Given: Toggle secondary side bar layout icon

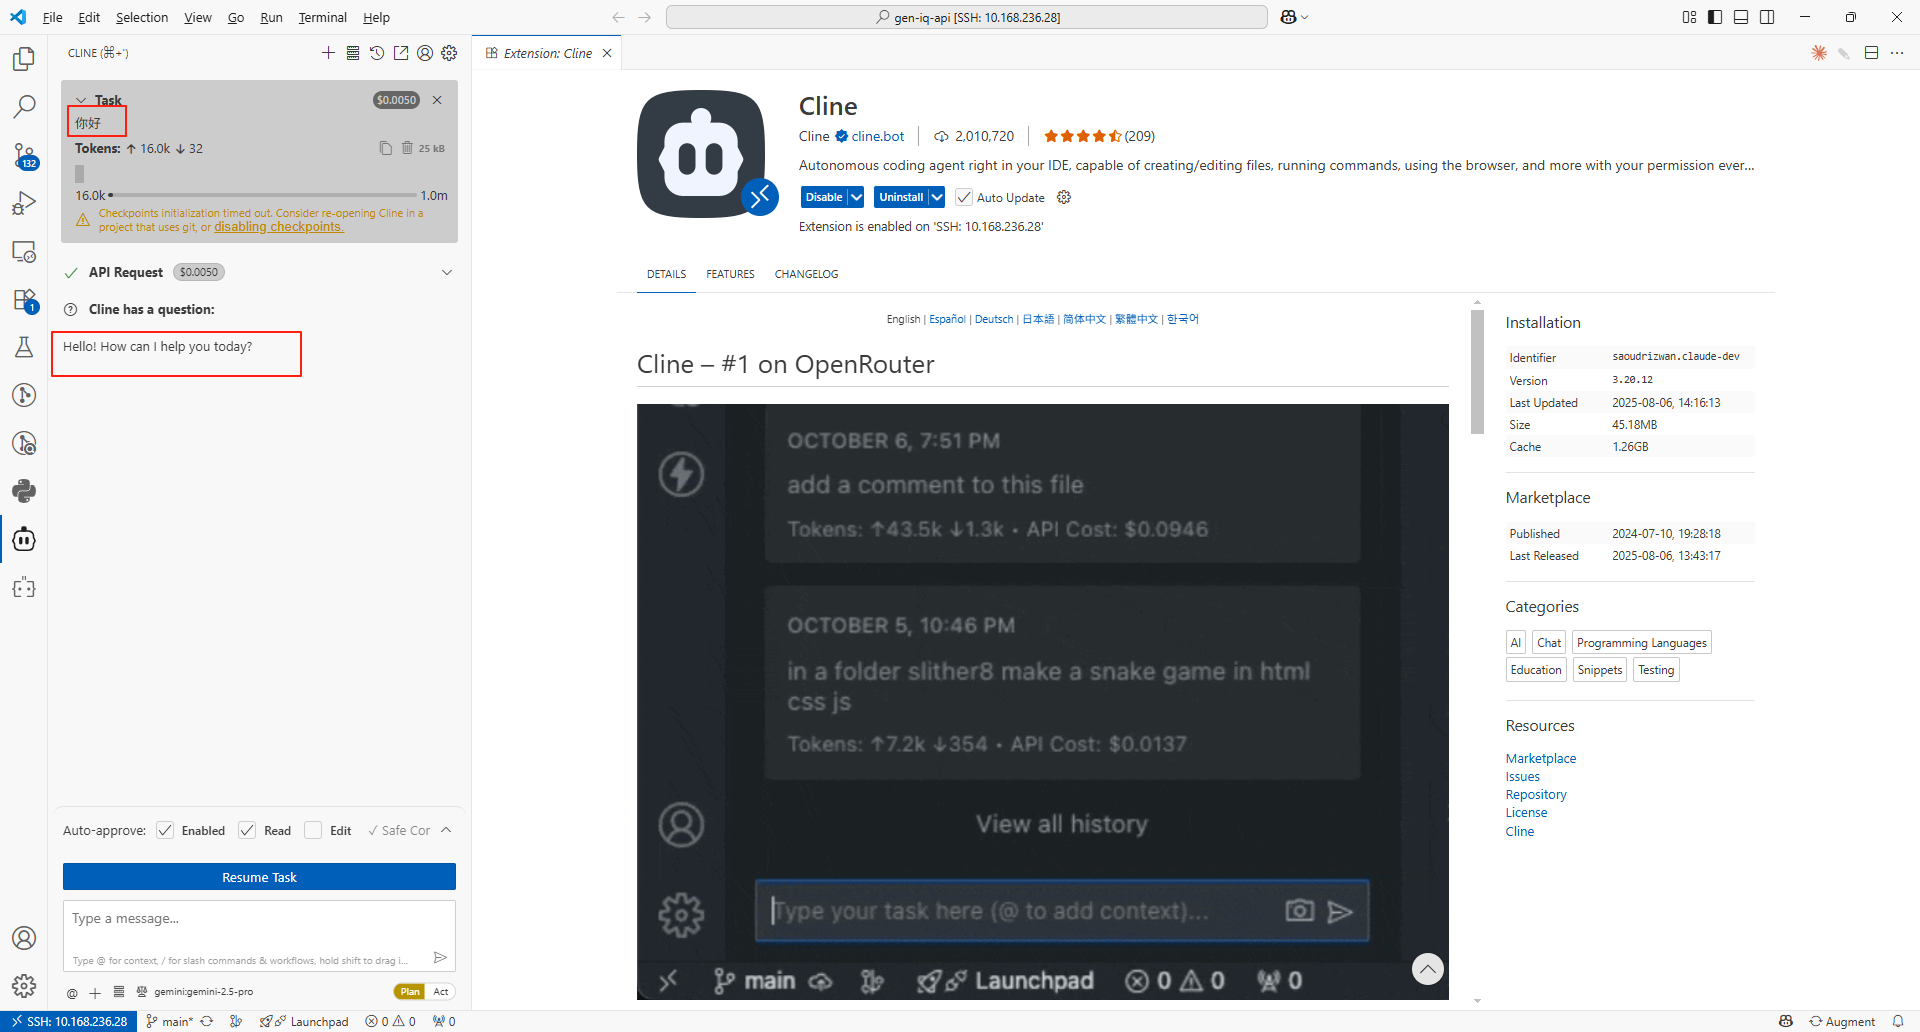Looking at the screenshot, I should tap(1767, 17).
